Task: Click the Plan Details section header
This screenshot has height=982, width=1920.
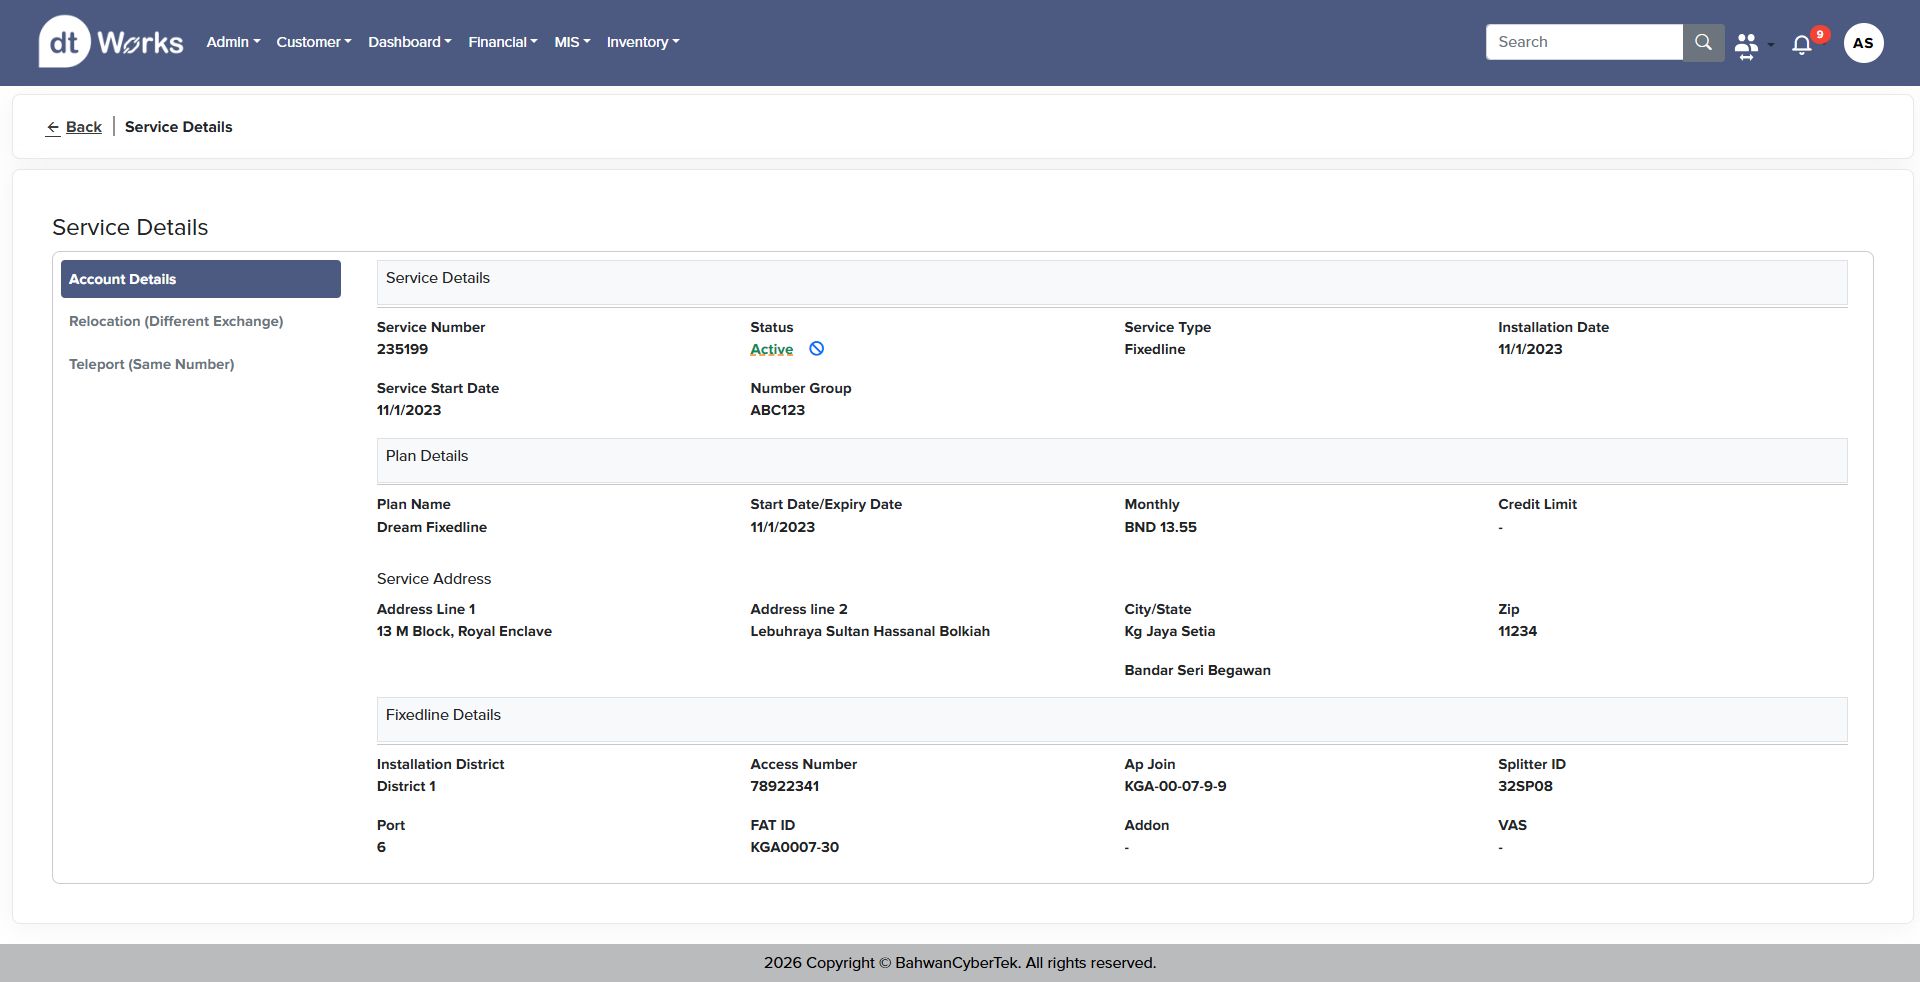Action: 1112,461
